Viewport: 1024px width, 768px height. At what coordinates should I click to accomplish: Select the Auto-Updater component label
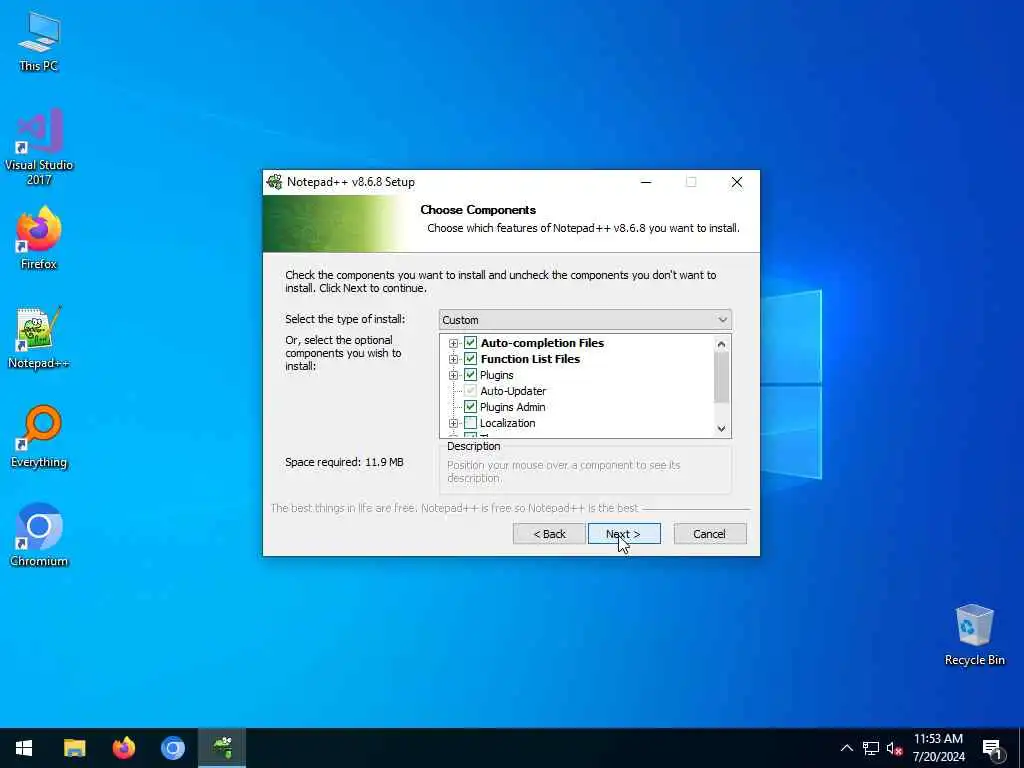tap(513, 391)
